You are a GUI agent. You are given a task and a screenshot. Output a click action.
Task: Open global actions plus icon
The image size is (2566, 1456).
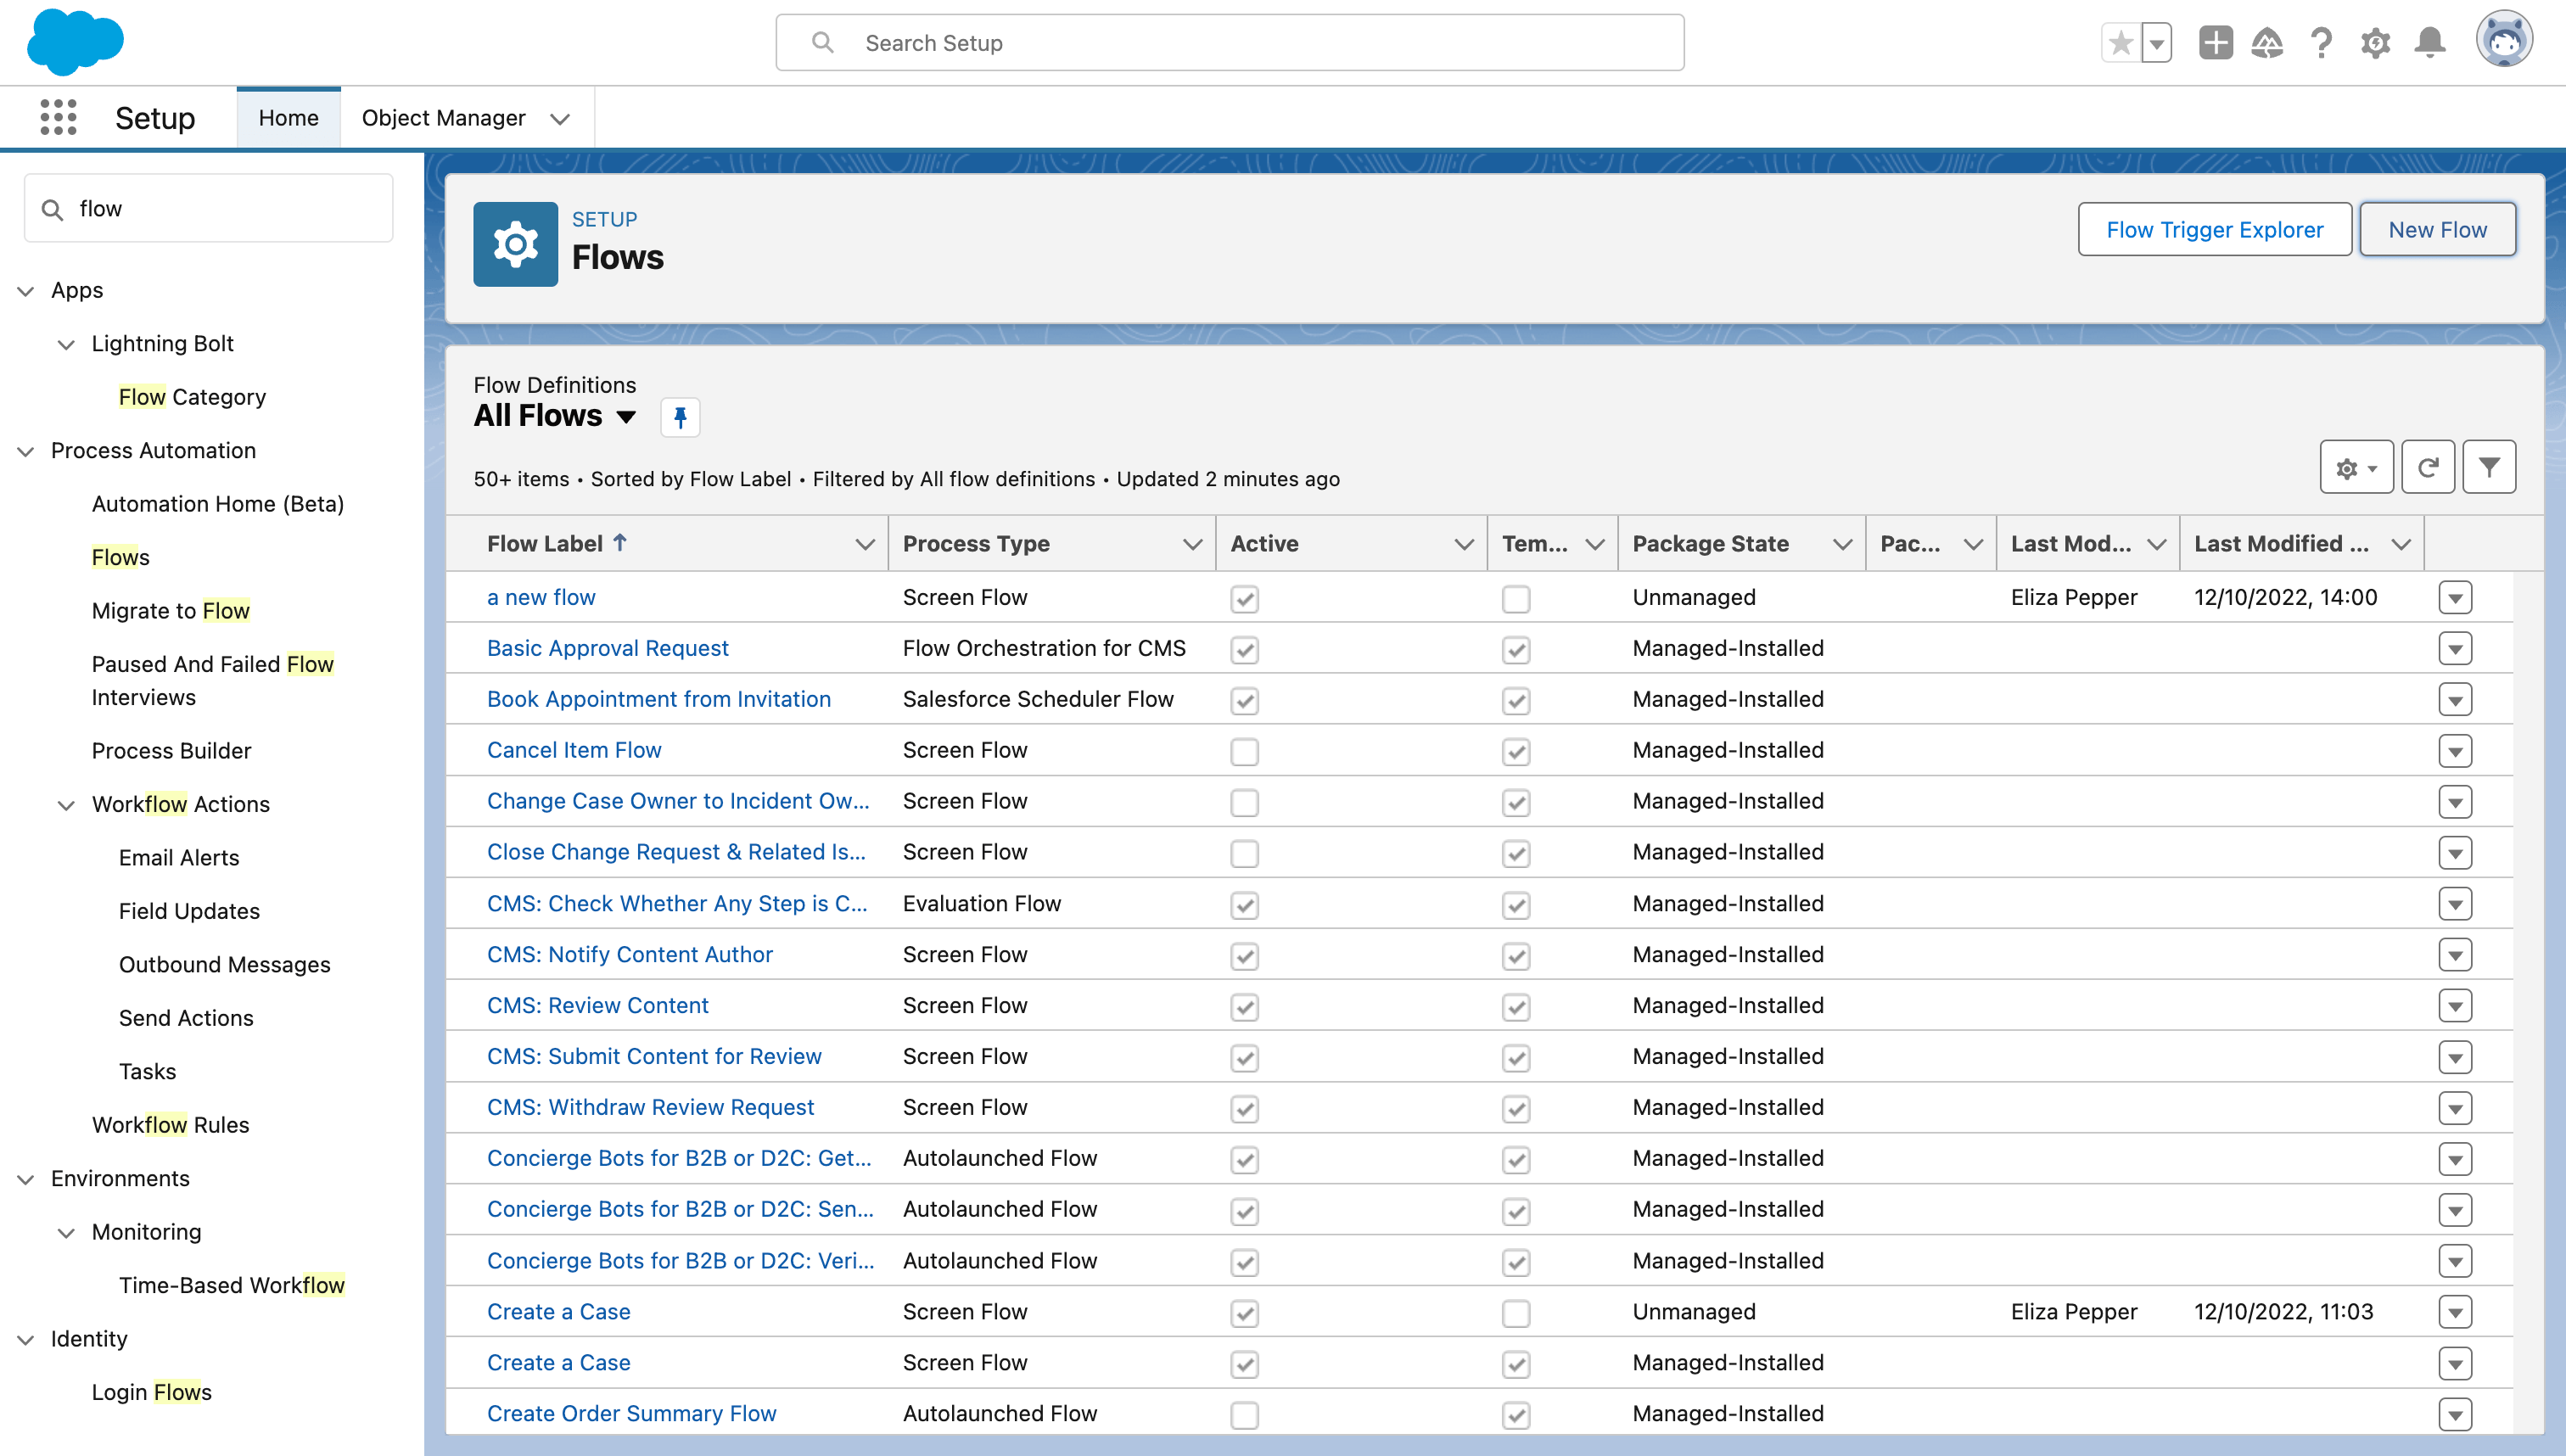click(x=2215, y=43)
